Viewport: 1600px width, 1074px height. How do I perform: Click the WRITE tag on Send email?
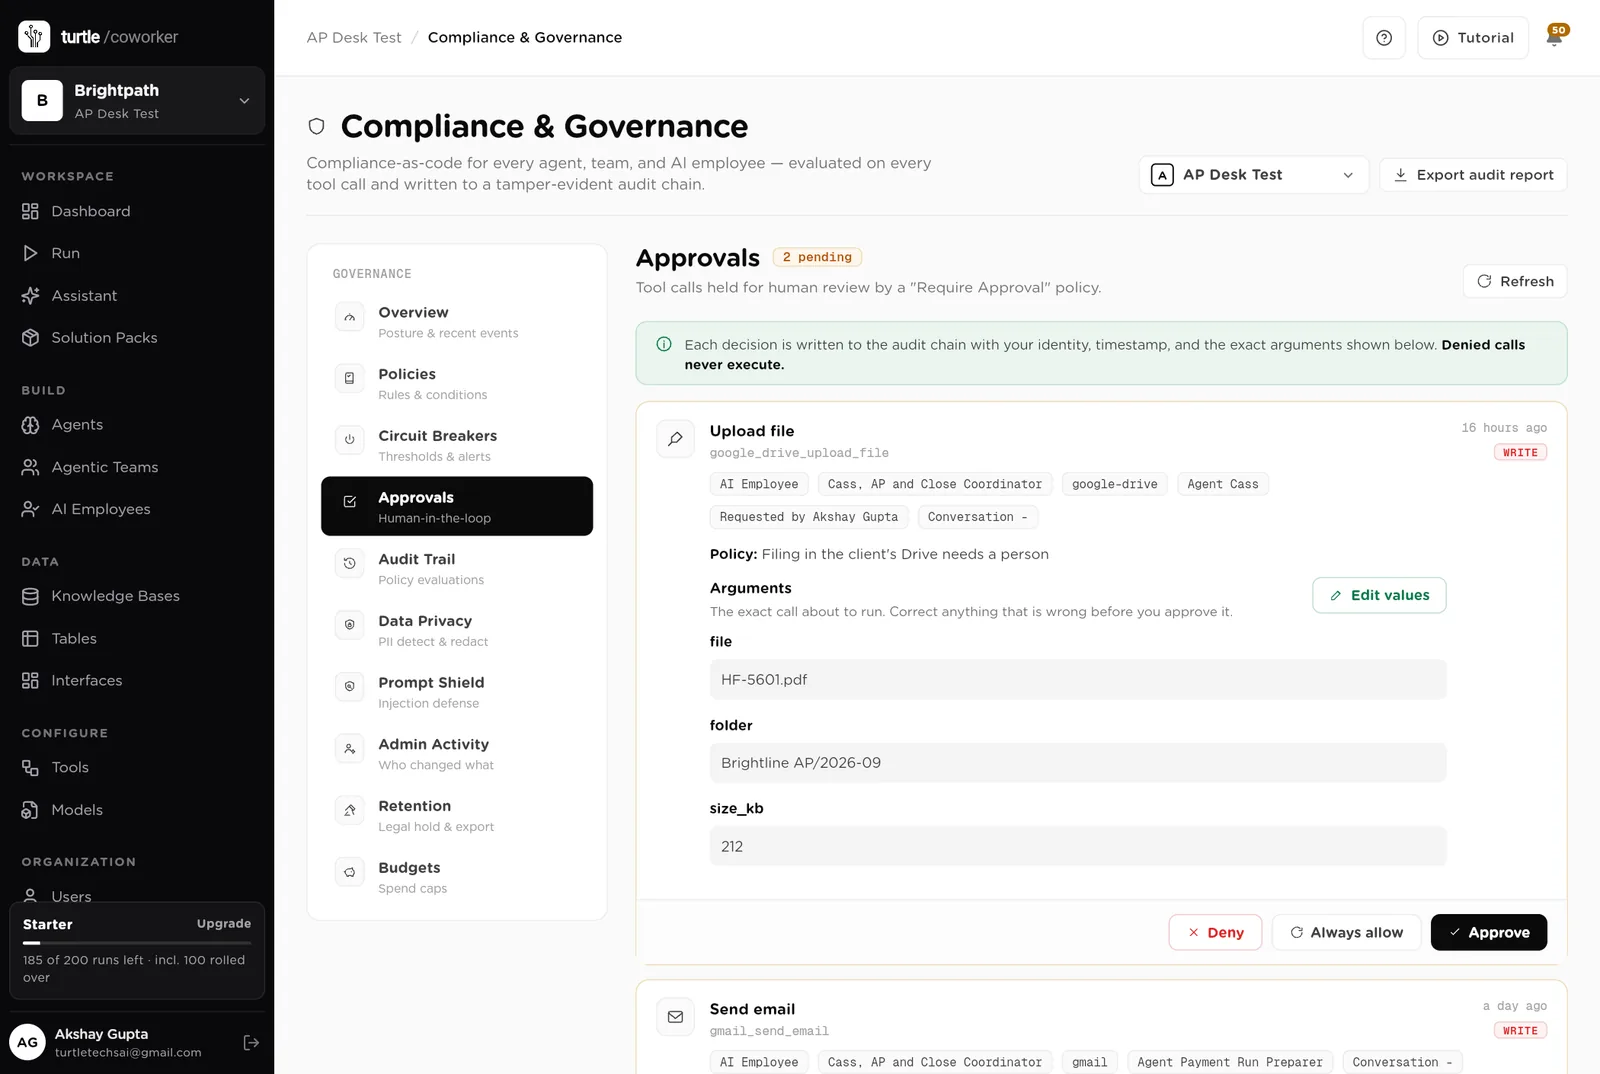[x=1520, y=1031]
